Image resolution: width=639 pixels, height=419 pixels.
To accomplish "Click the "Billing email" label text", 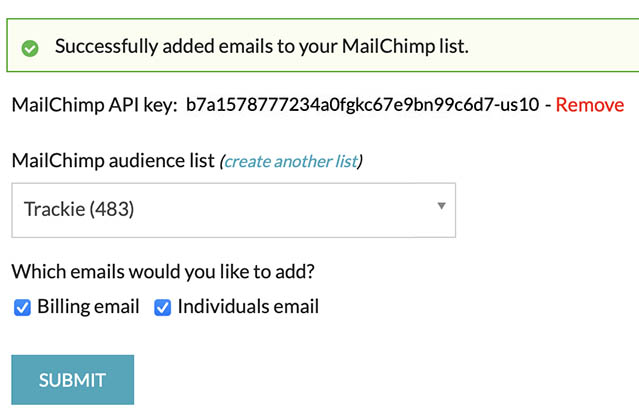I will point(88,307).
